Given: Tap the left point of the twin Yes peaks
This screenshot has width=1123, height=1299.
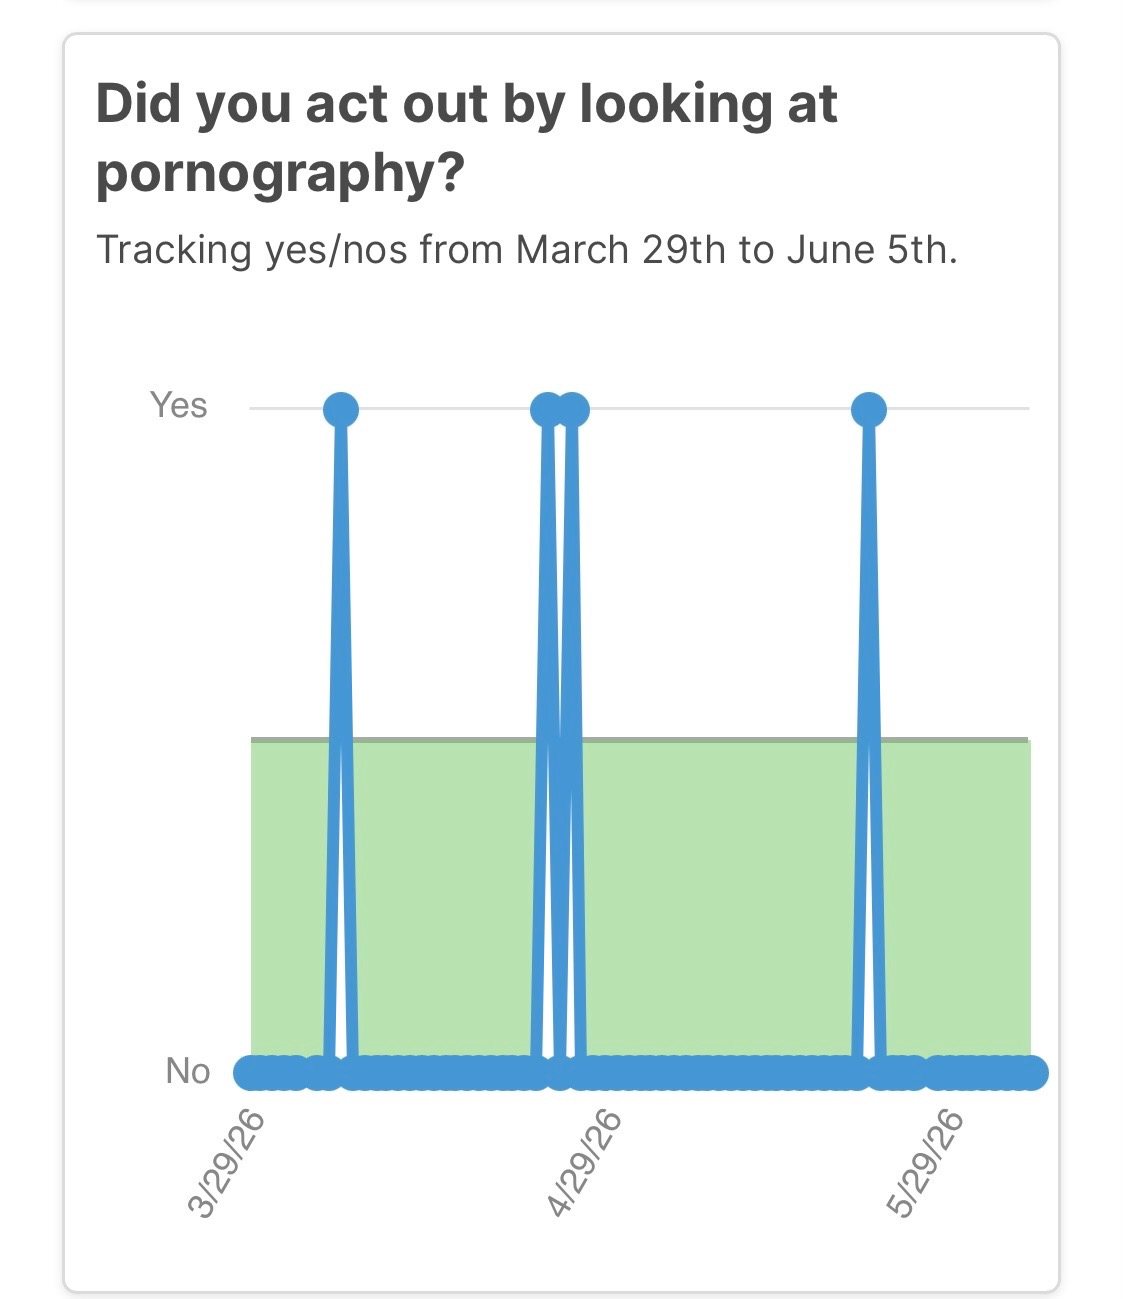Looking at the screenshot, I should [x=547, y=409].
